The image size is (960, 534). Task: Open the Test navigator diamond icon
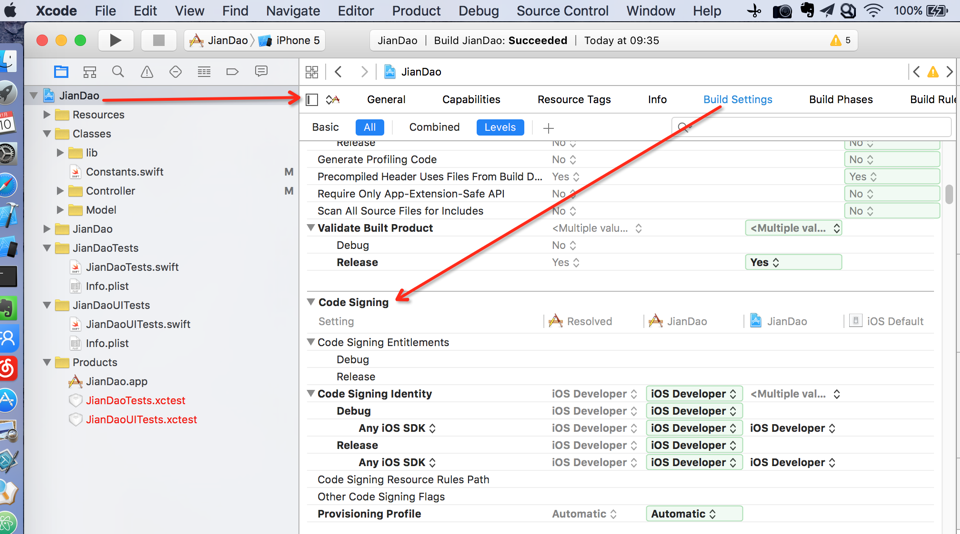pyautogui.click(x=176, y=72)
